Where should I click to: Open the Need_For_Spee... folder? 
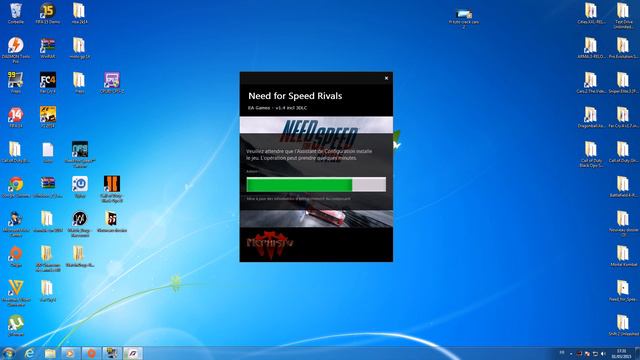click(x=623, y=291)
